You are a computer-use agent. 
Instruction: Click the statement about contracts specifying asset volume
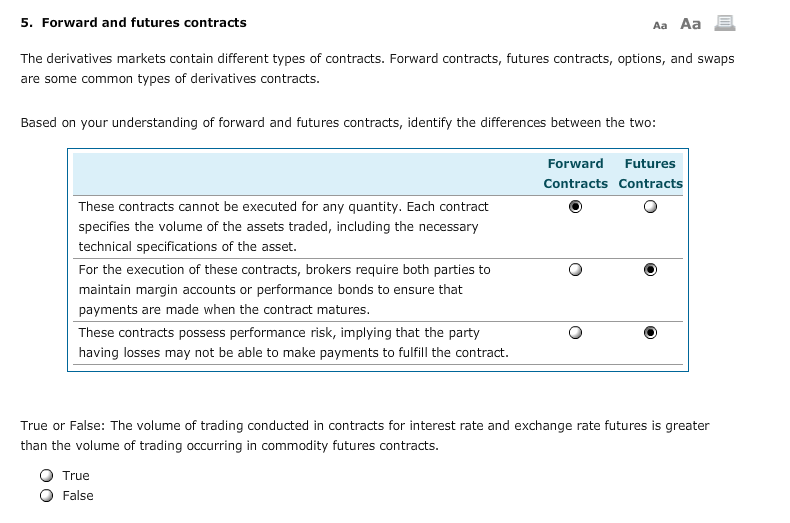283,227
